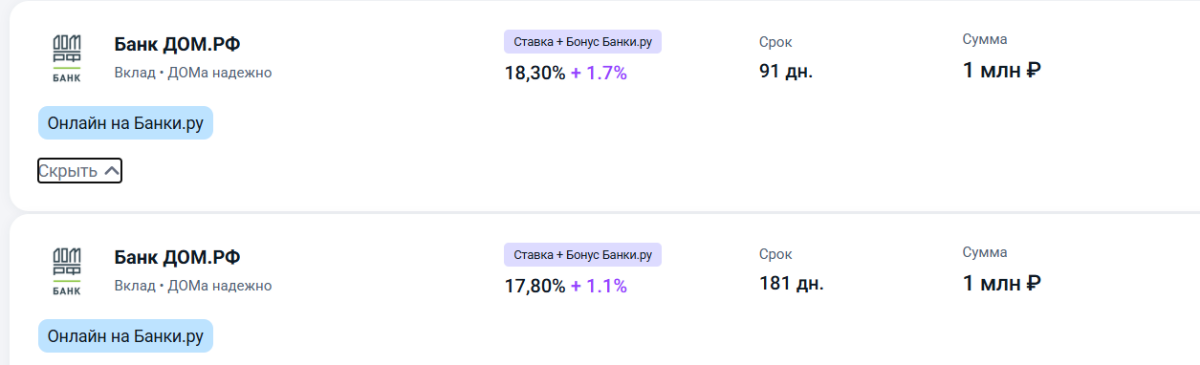The height and width of the screenshot is (365, 1200).
Task: Click the +1.7% bonus rate text
Action: click(599, 73)
